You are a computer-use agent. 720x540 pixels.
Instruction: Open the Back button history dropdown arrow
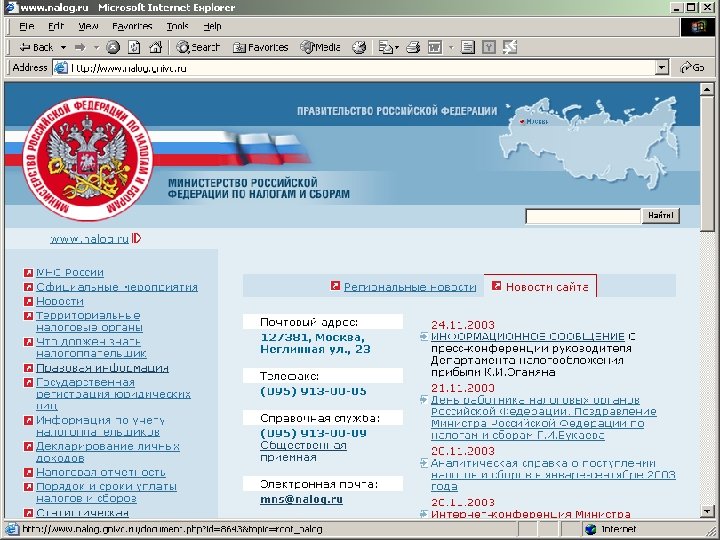[63, 47]
